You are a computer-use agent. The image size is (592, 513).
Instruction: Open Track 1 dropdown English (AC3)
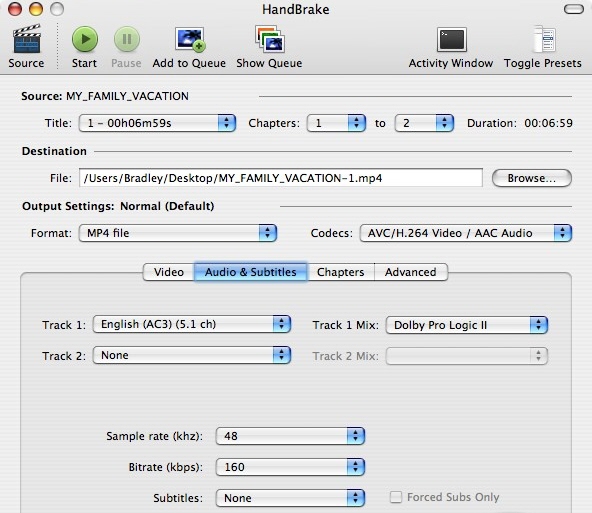point(192,324)
